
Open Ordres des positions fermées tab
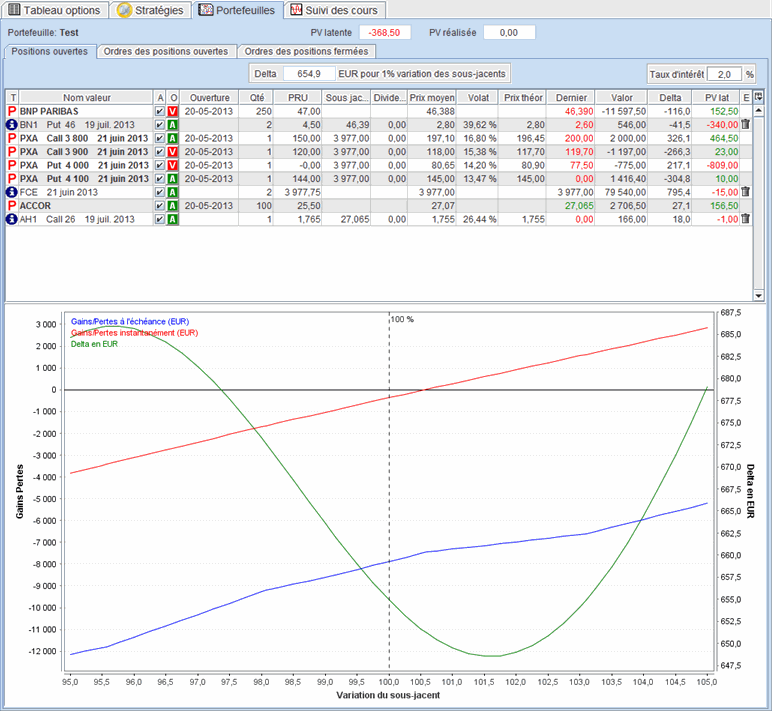click(x=306, y=51)
